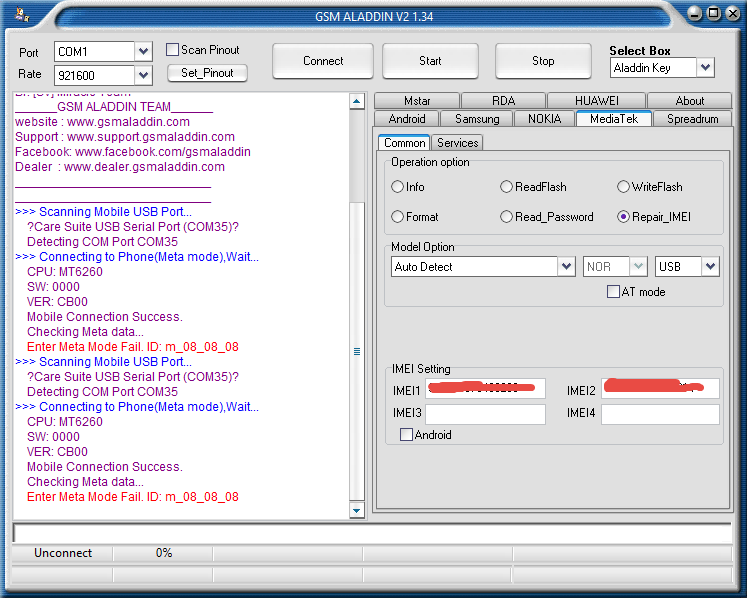The width and height of the screenshot is (747, 598).
Task: Click the Unconnect status bar entry
Action: point(63,553)
